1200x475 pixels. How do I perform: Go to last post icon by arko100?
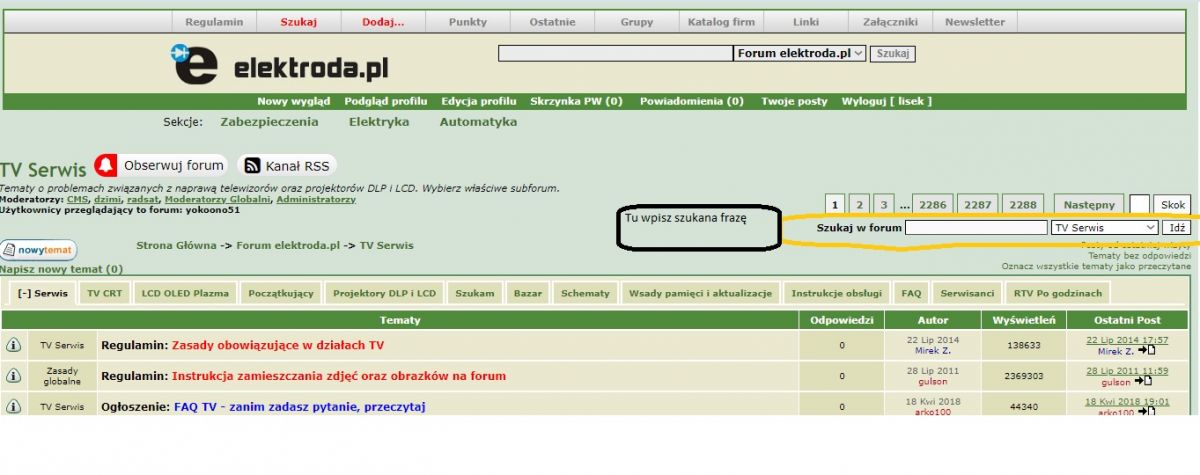point(1146,412)
